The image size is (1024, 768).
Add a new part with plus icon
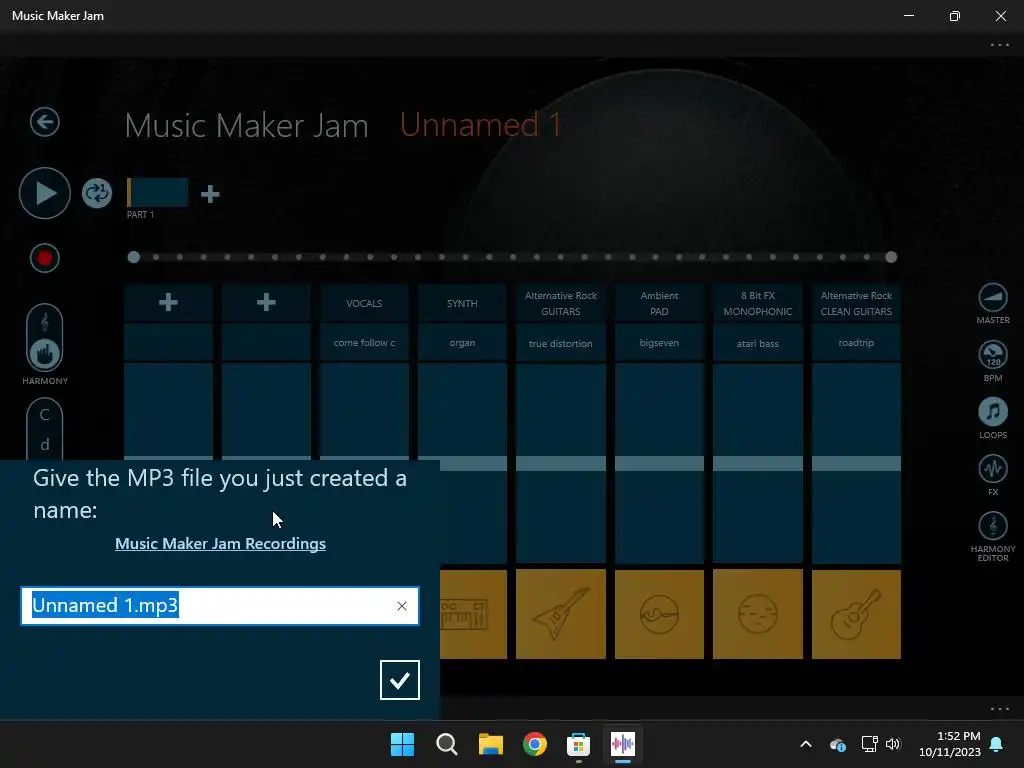pyautogui.click(x=210, y=194)
